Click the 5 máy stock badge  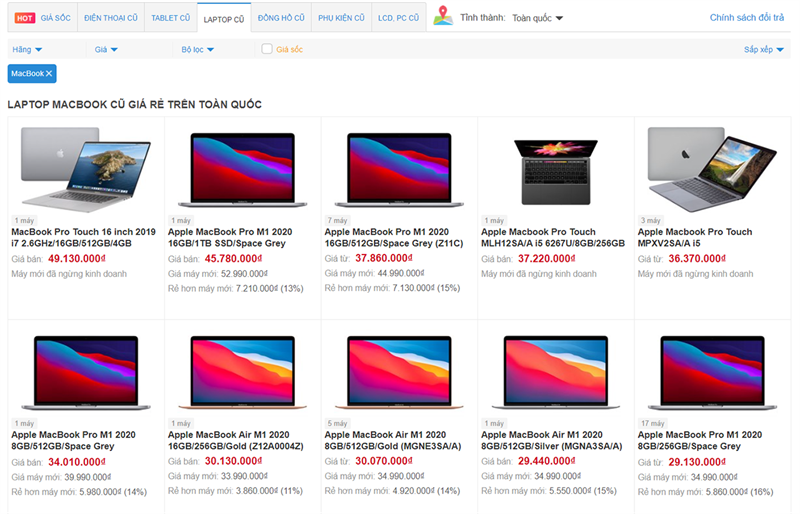337,423
